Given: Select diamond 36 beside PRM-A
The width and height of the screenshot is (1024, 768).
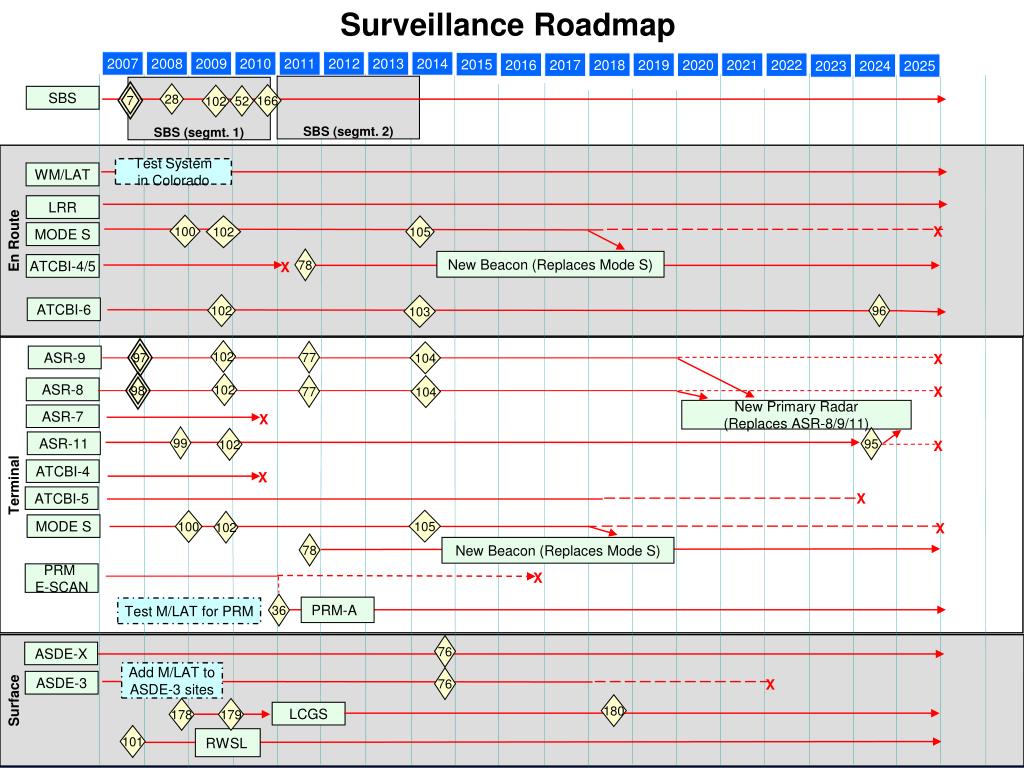Looking at the screenshot, I should 279,611.
